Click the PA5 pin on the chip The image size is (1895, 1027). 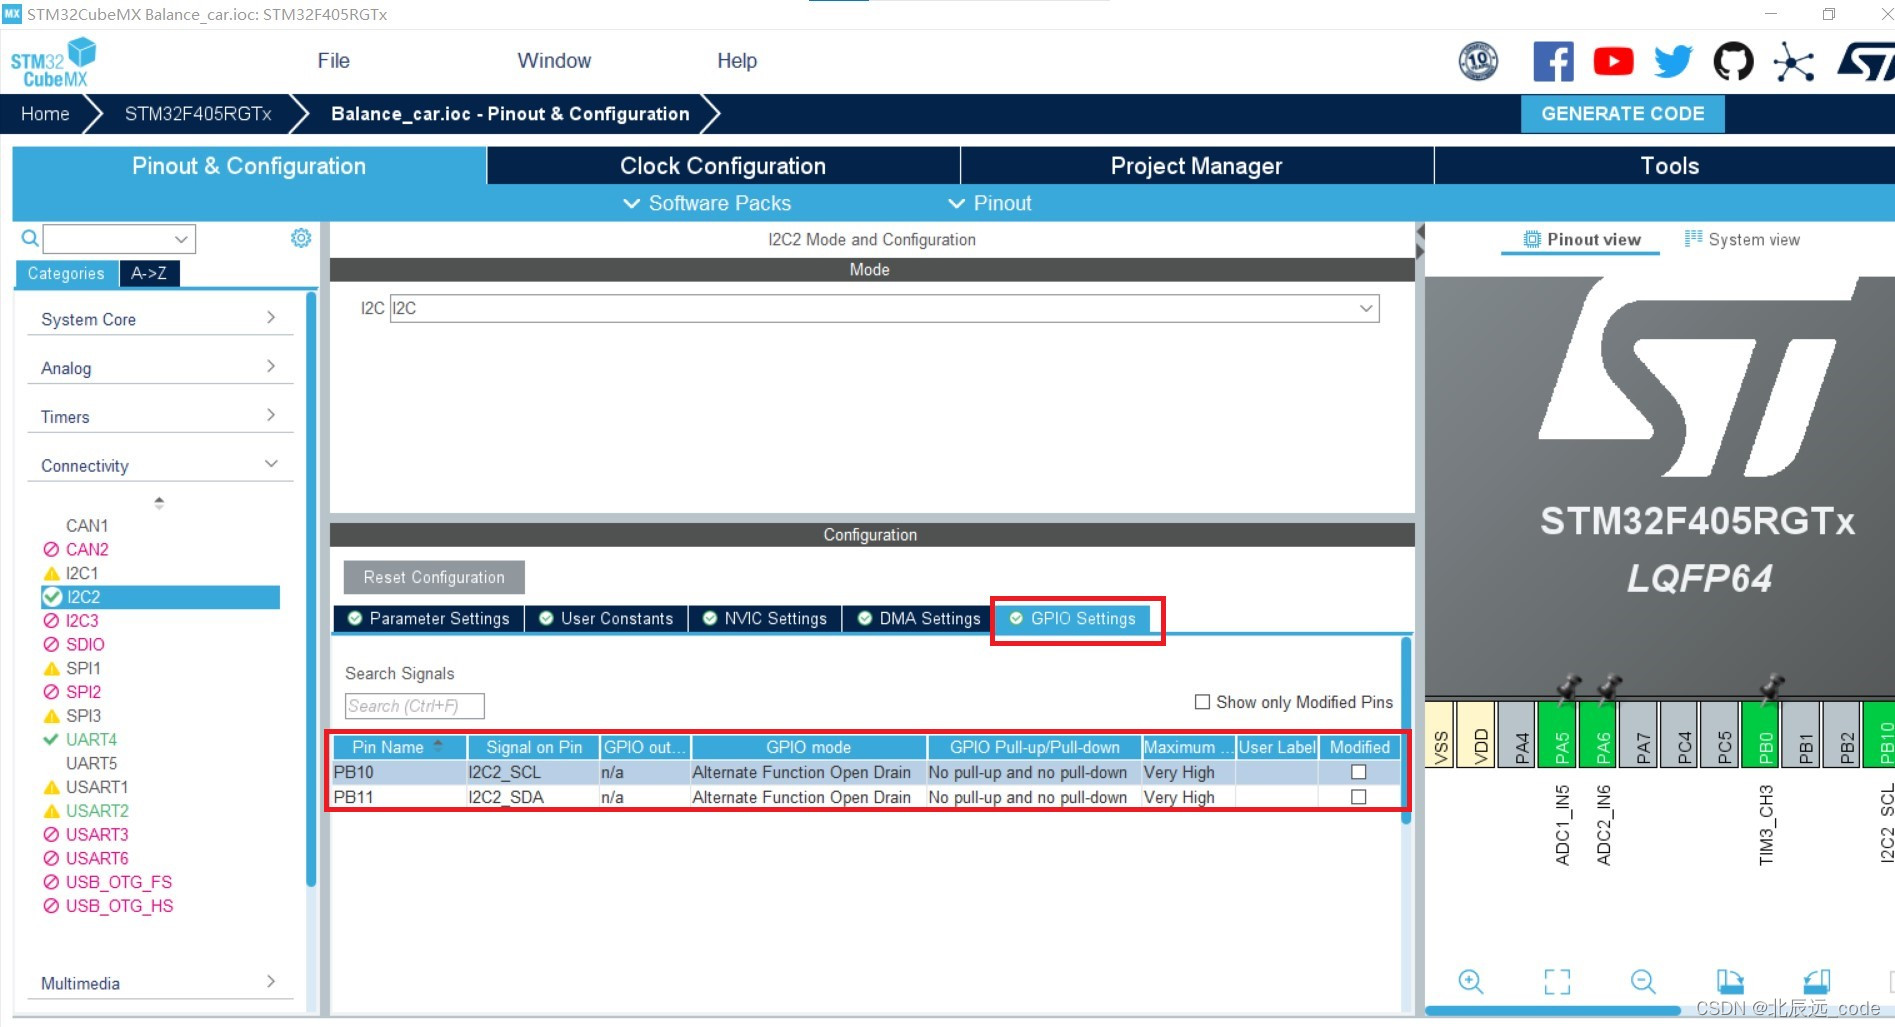(1557, 734)
